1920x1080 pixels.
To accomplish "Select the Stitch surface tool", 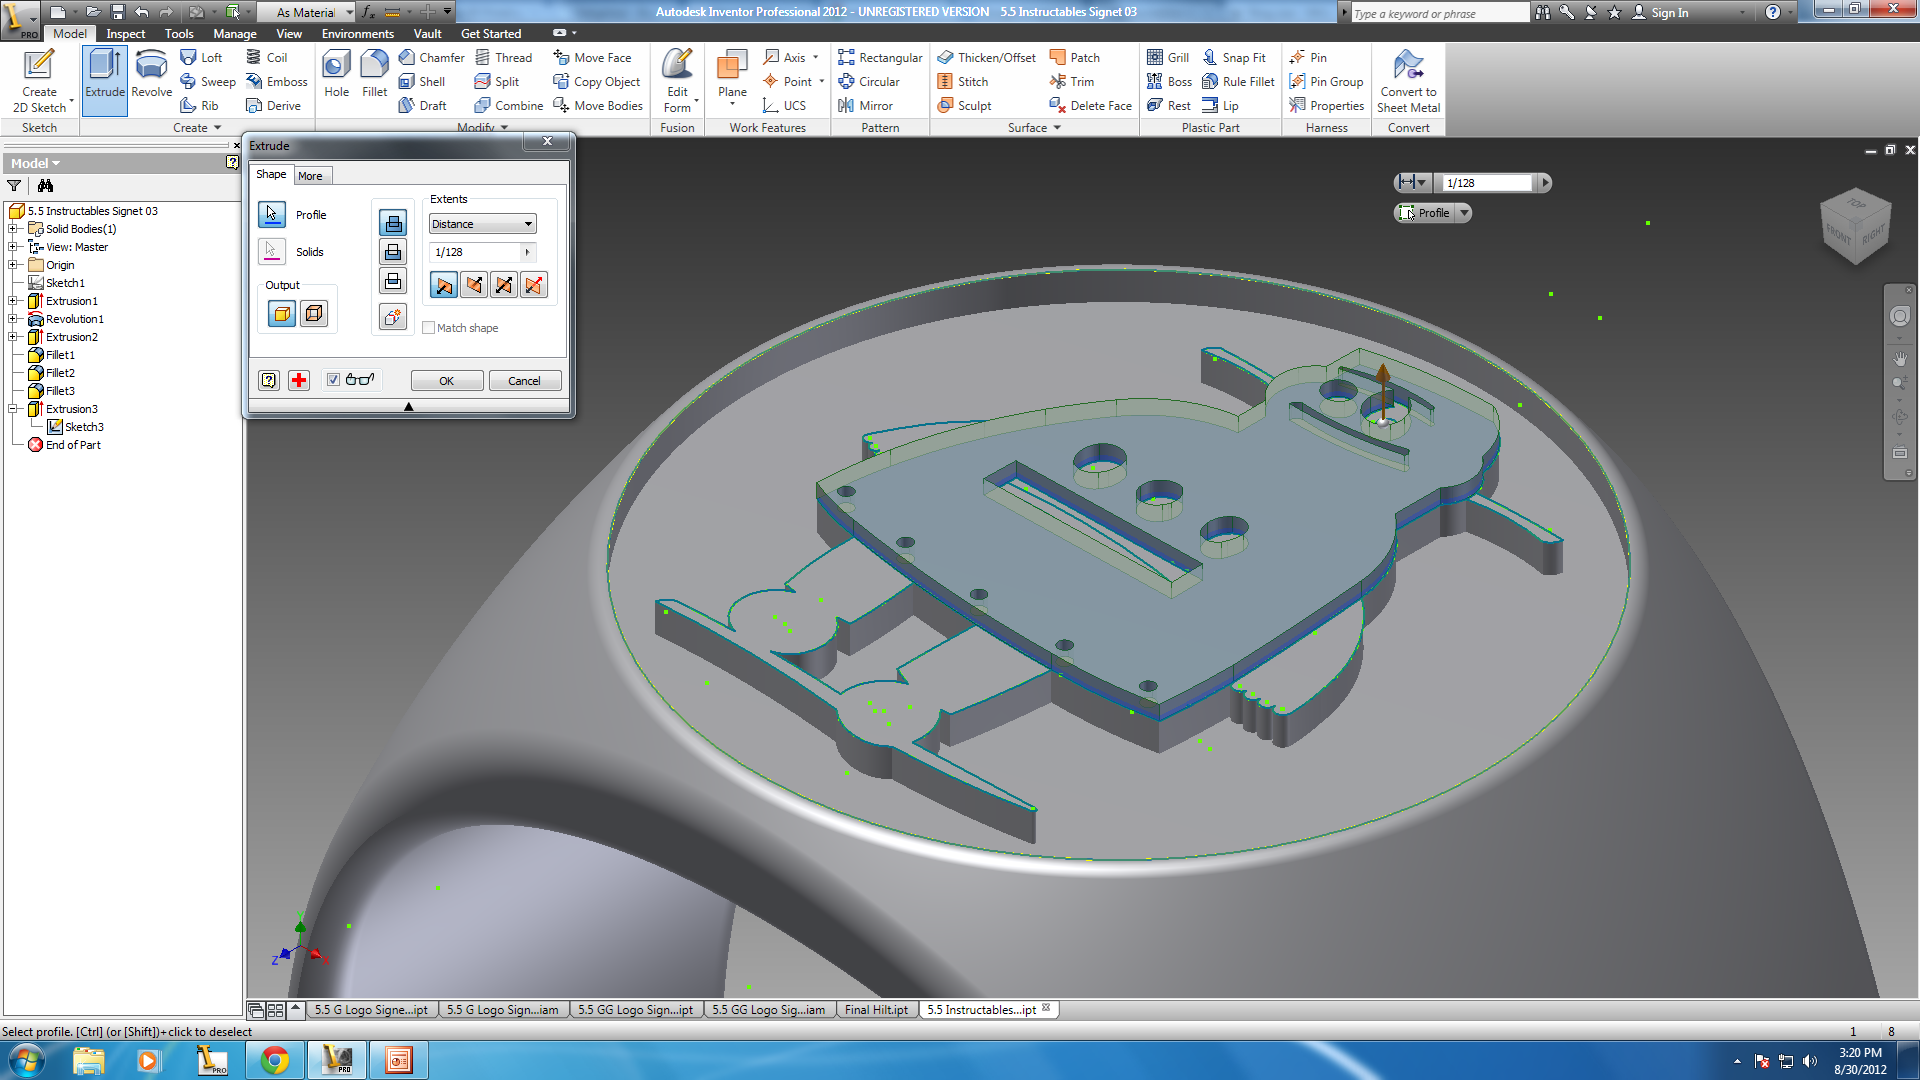I will tap(963, 82).
